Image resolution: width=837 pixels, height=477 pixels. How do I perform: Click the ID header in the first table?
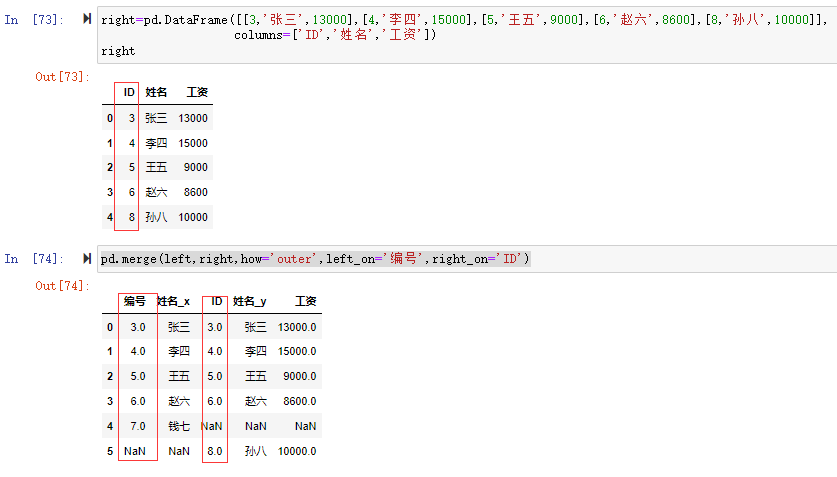tap(128, 92)
